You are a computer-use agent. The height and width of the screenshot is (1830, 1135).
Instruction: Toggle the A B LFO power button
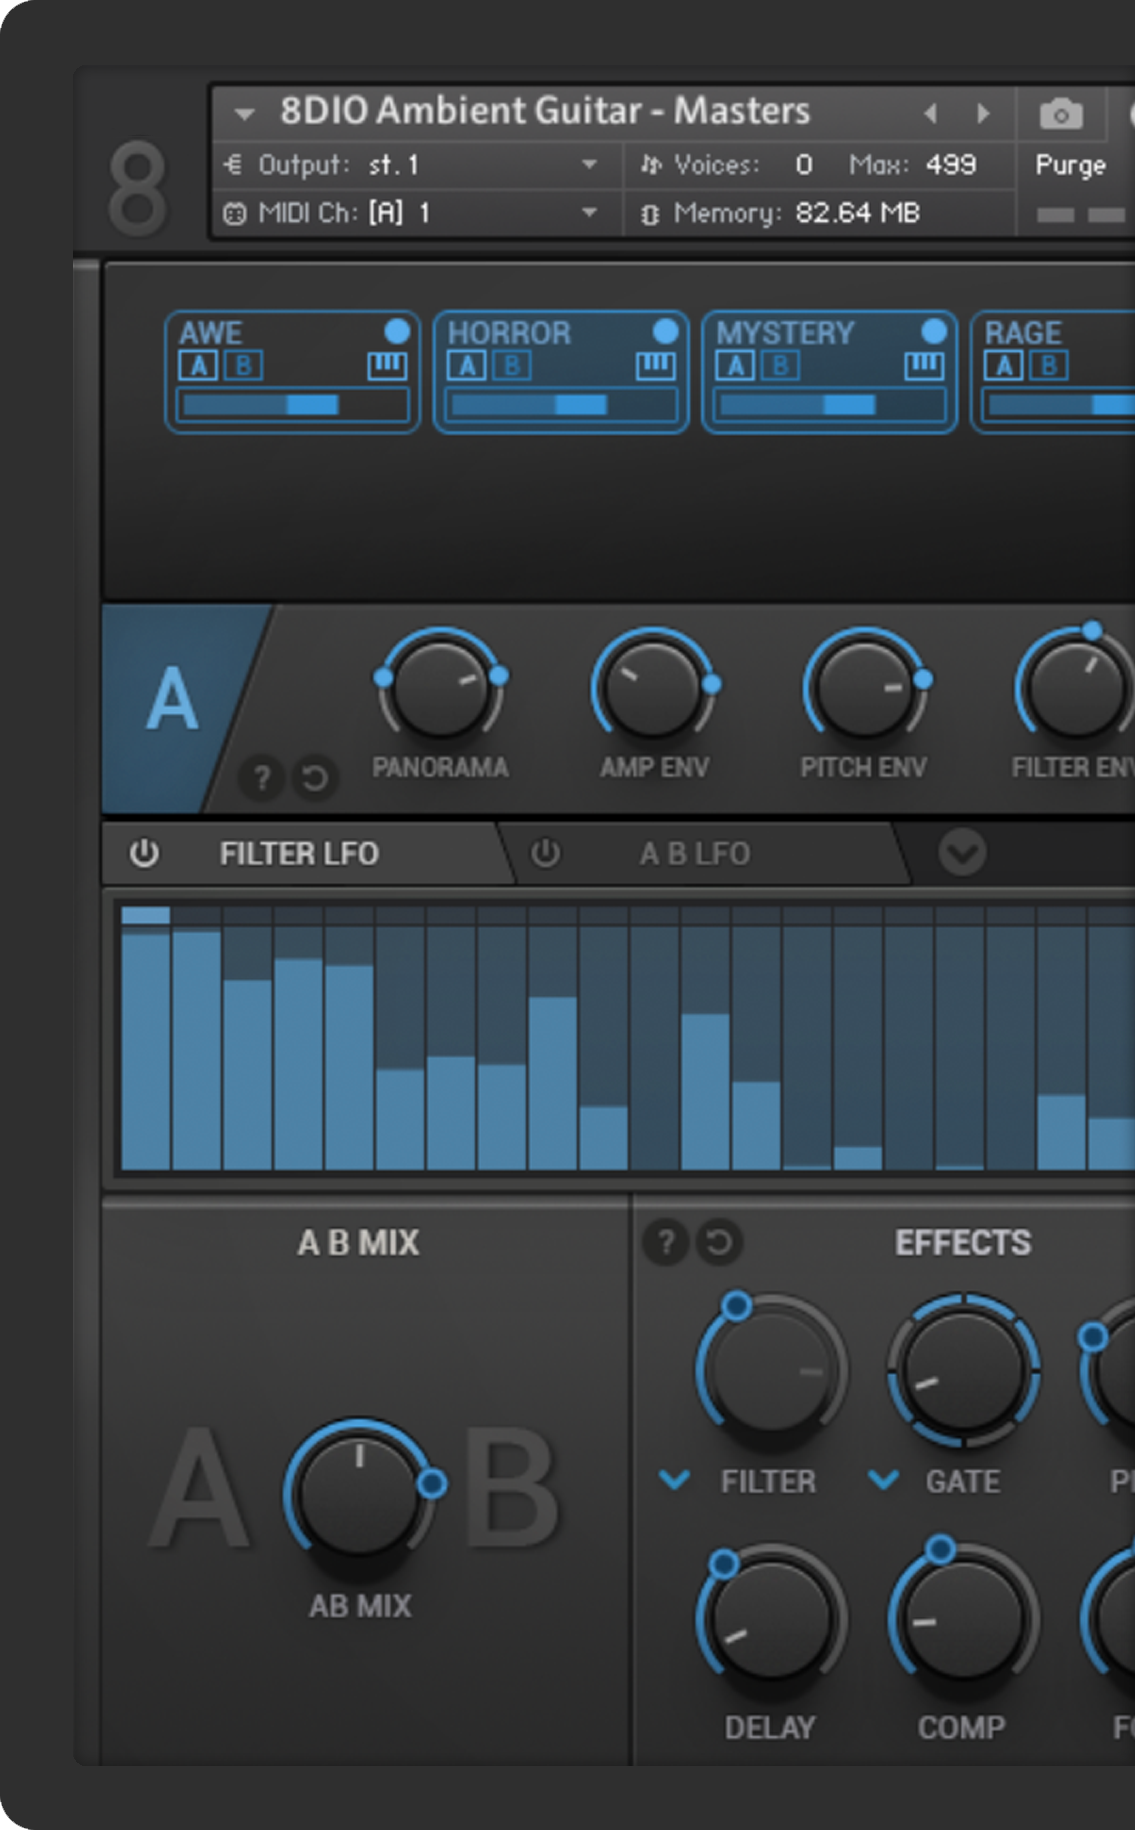(545, 853)
